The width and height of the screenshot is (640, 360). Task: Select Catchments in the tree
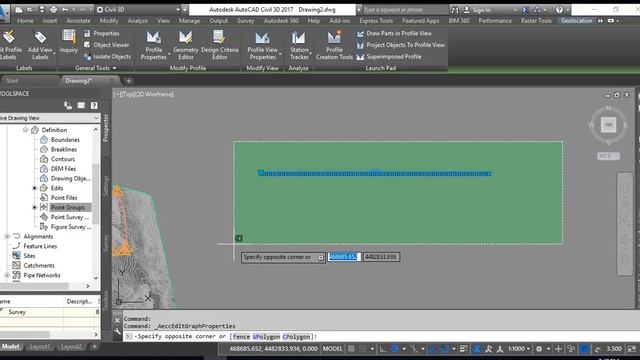pos(39,266)
